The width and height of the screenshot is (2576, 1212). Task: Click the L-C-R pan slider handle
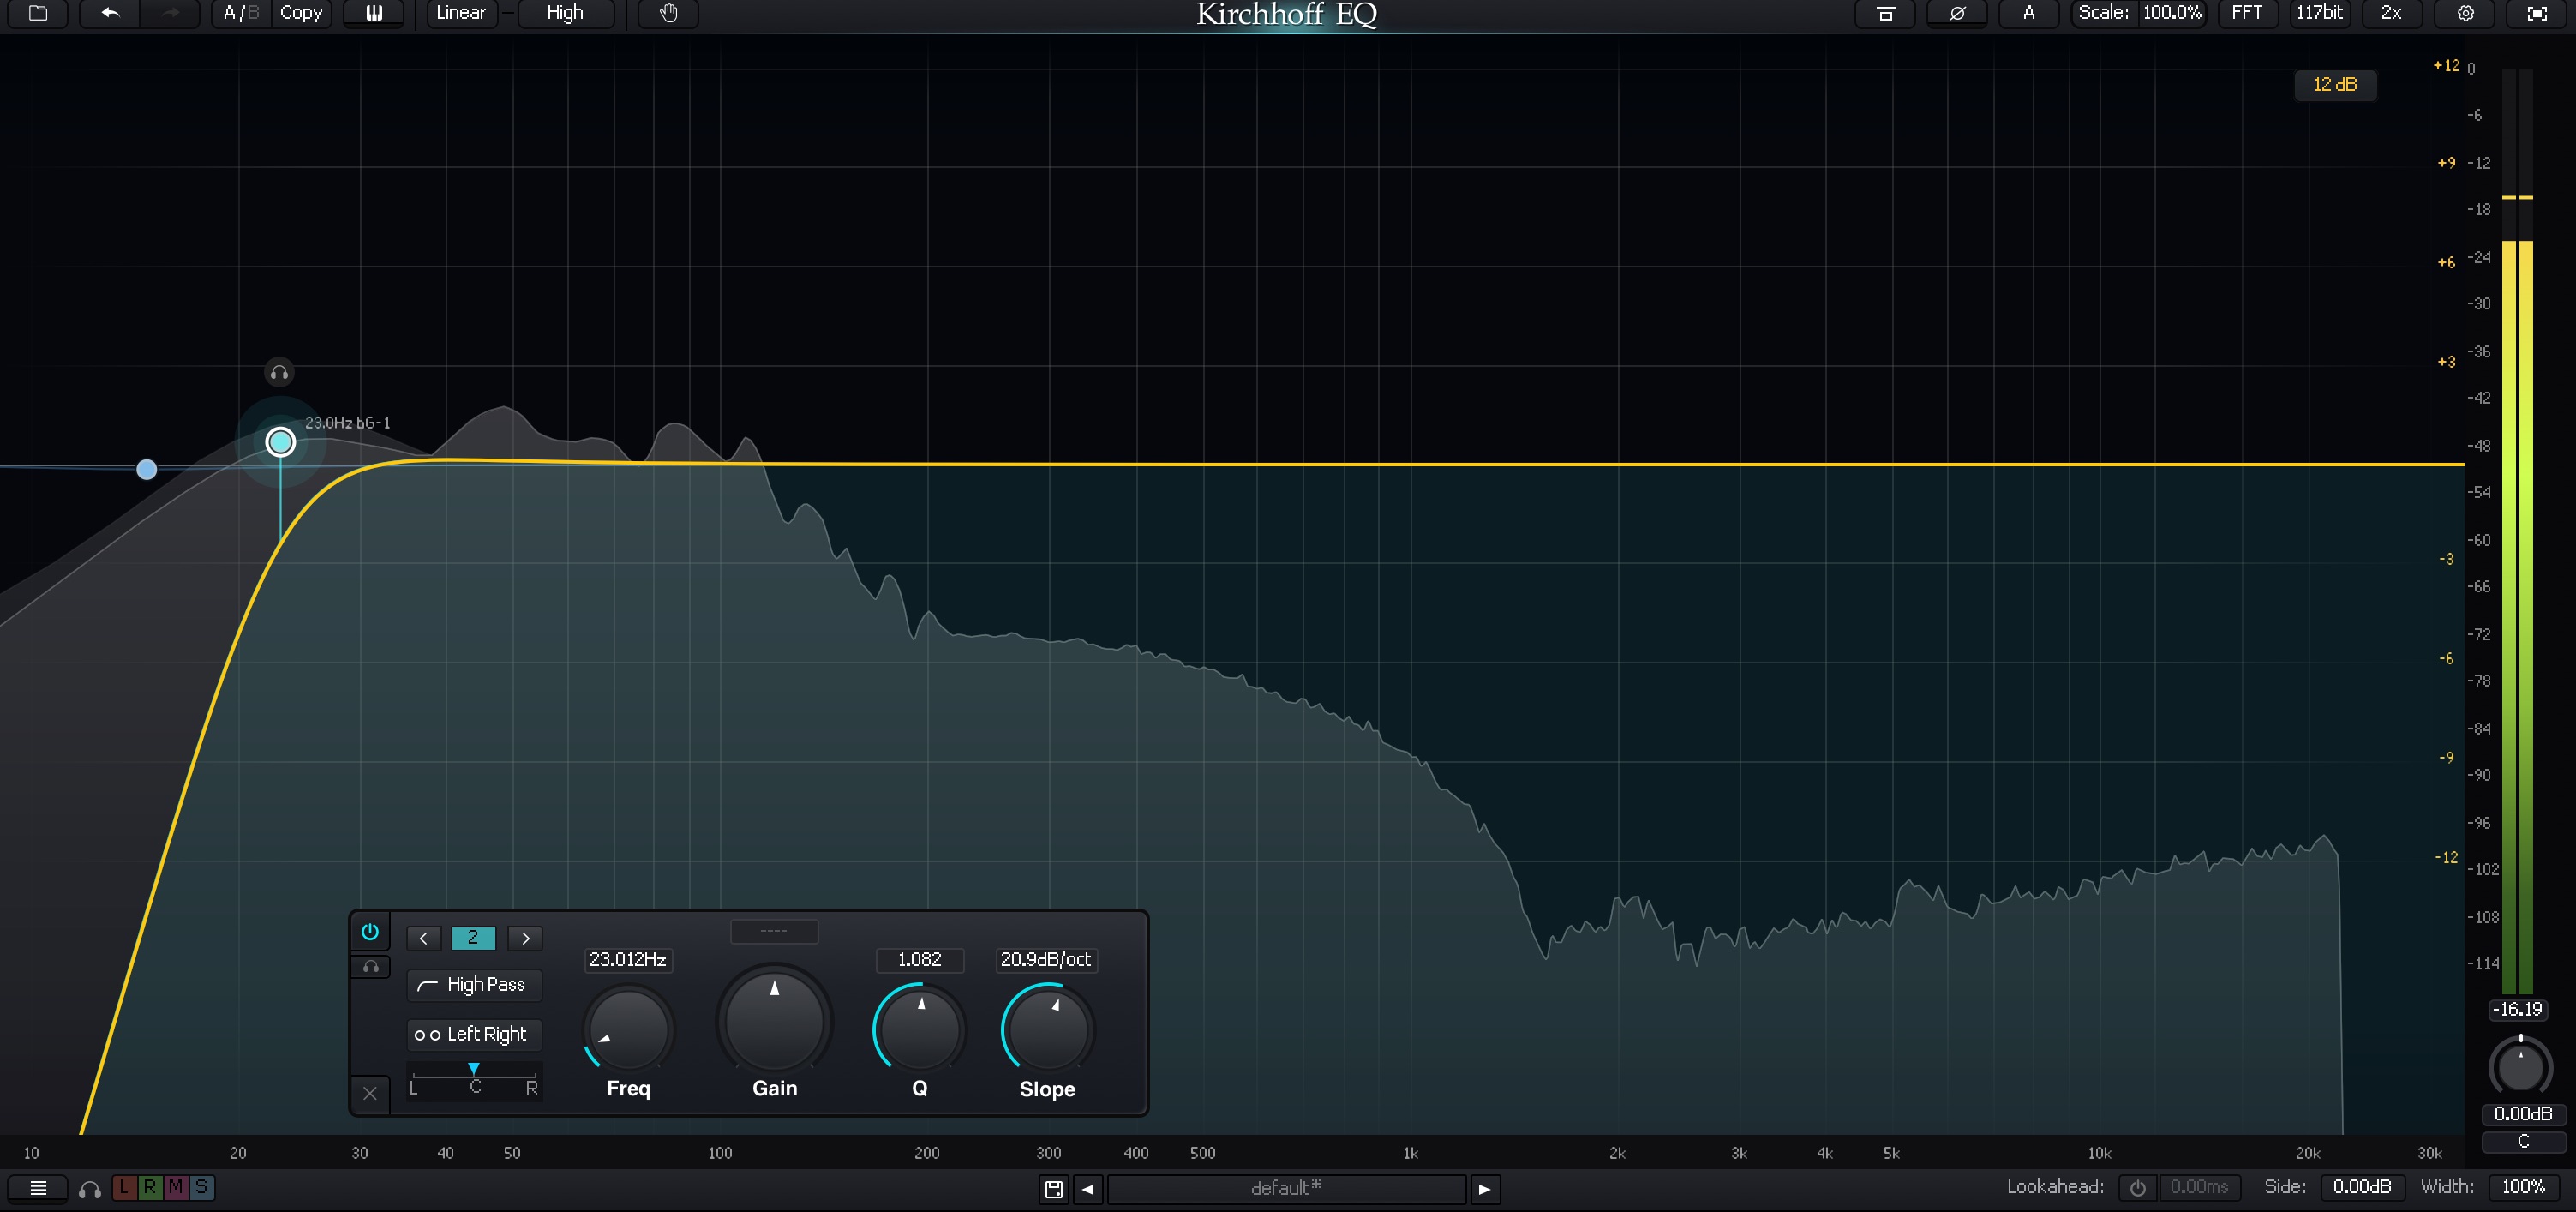pos(474,1069)
